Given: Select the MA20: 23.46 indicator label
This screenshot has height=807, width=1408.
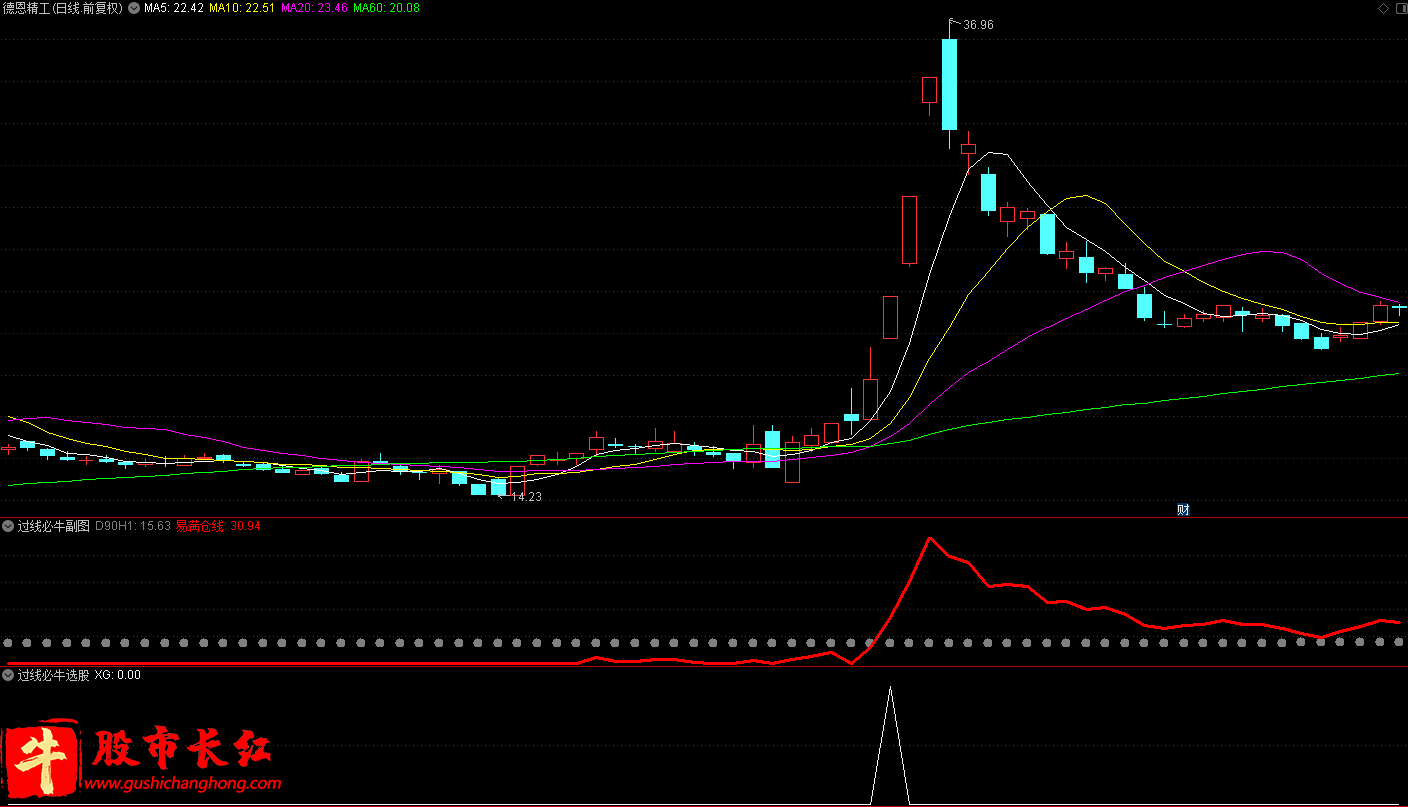Looking at the screenshot, I should 314,8.
